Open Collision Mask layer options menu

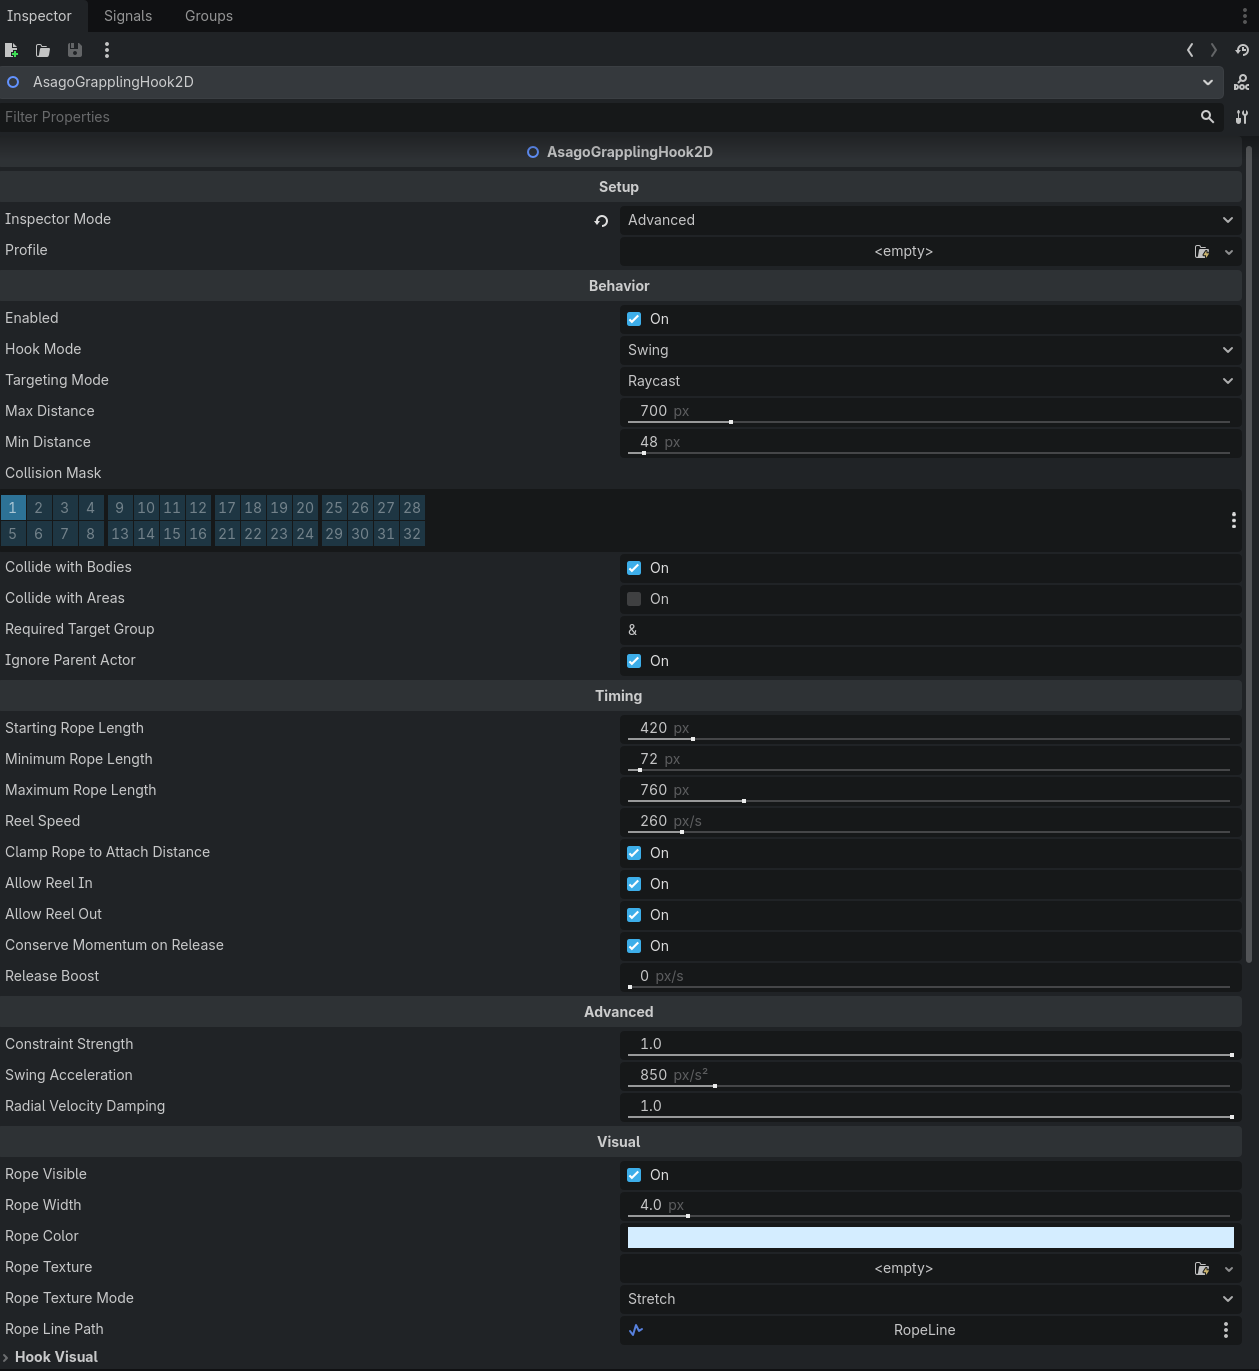1233,520
